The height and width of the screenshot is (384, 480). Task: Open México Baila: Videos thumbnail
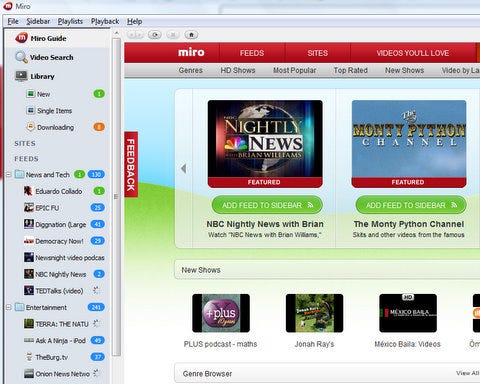click(408, 313)
